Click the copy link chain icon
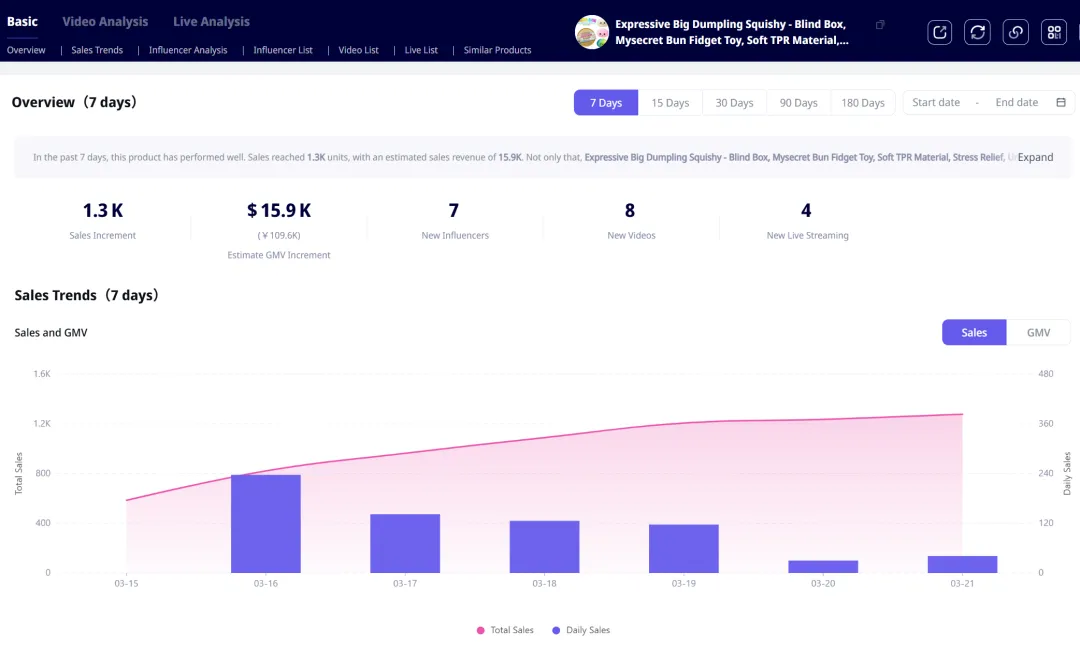 (1015, 32)
